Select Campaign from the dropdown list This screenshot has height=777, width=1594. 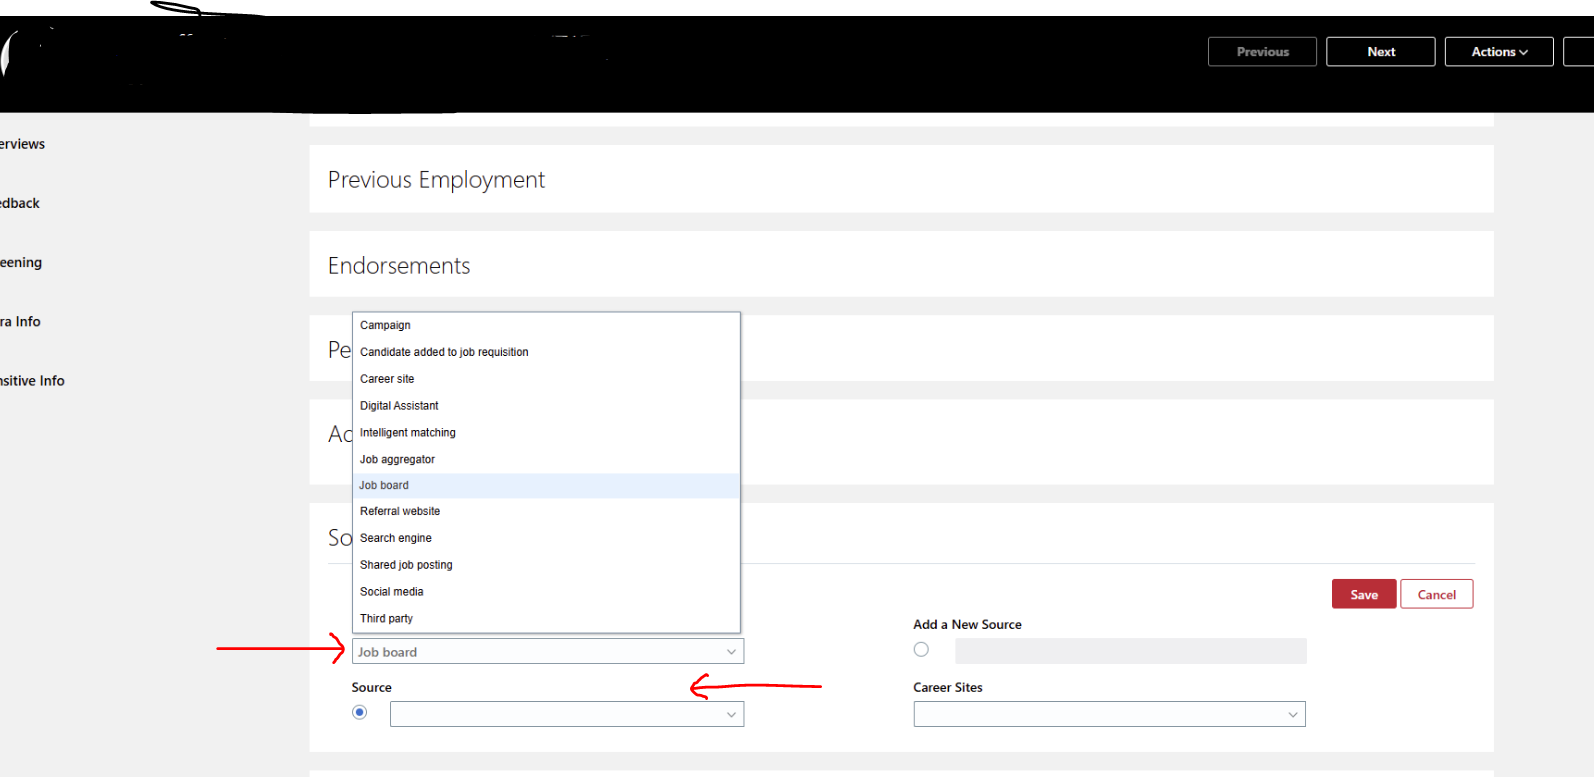point(546,325)
